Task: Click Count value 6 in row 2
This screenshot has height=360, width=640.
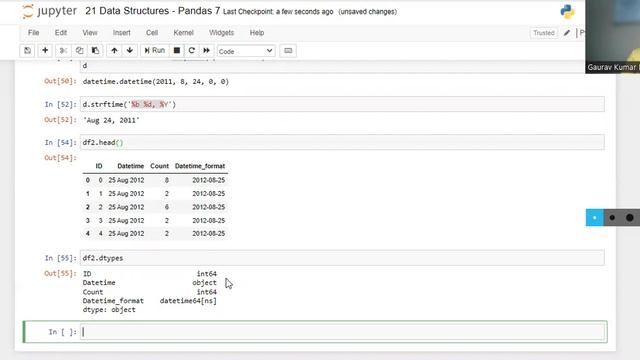Action: (167, 207)
